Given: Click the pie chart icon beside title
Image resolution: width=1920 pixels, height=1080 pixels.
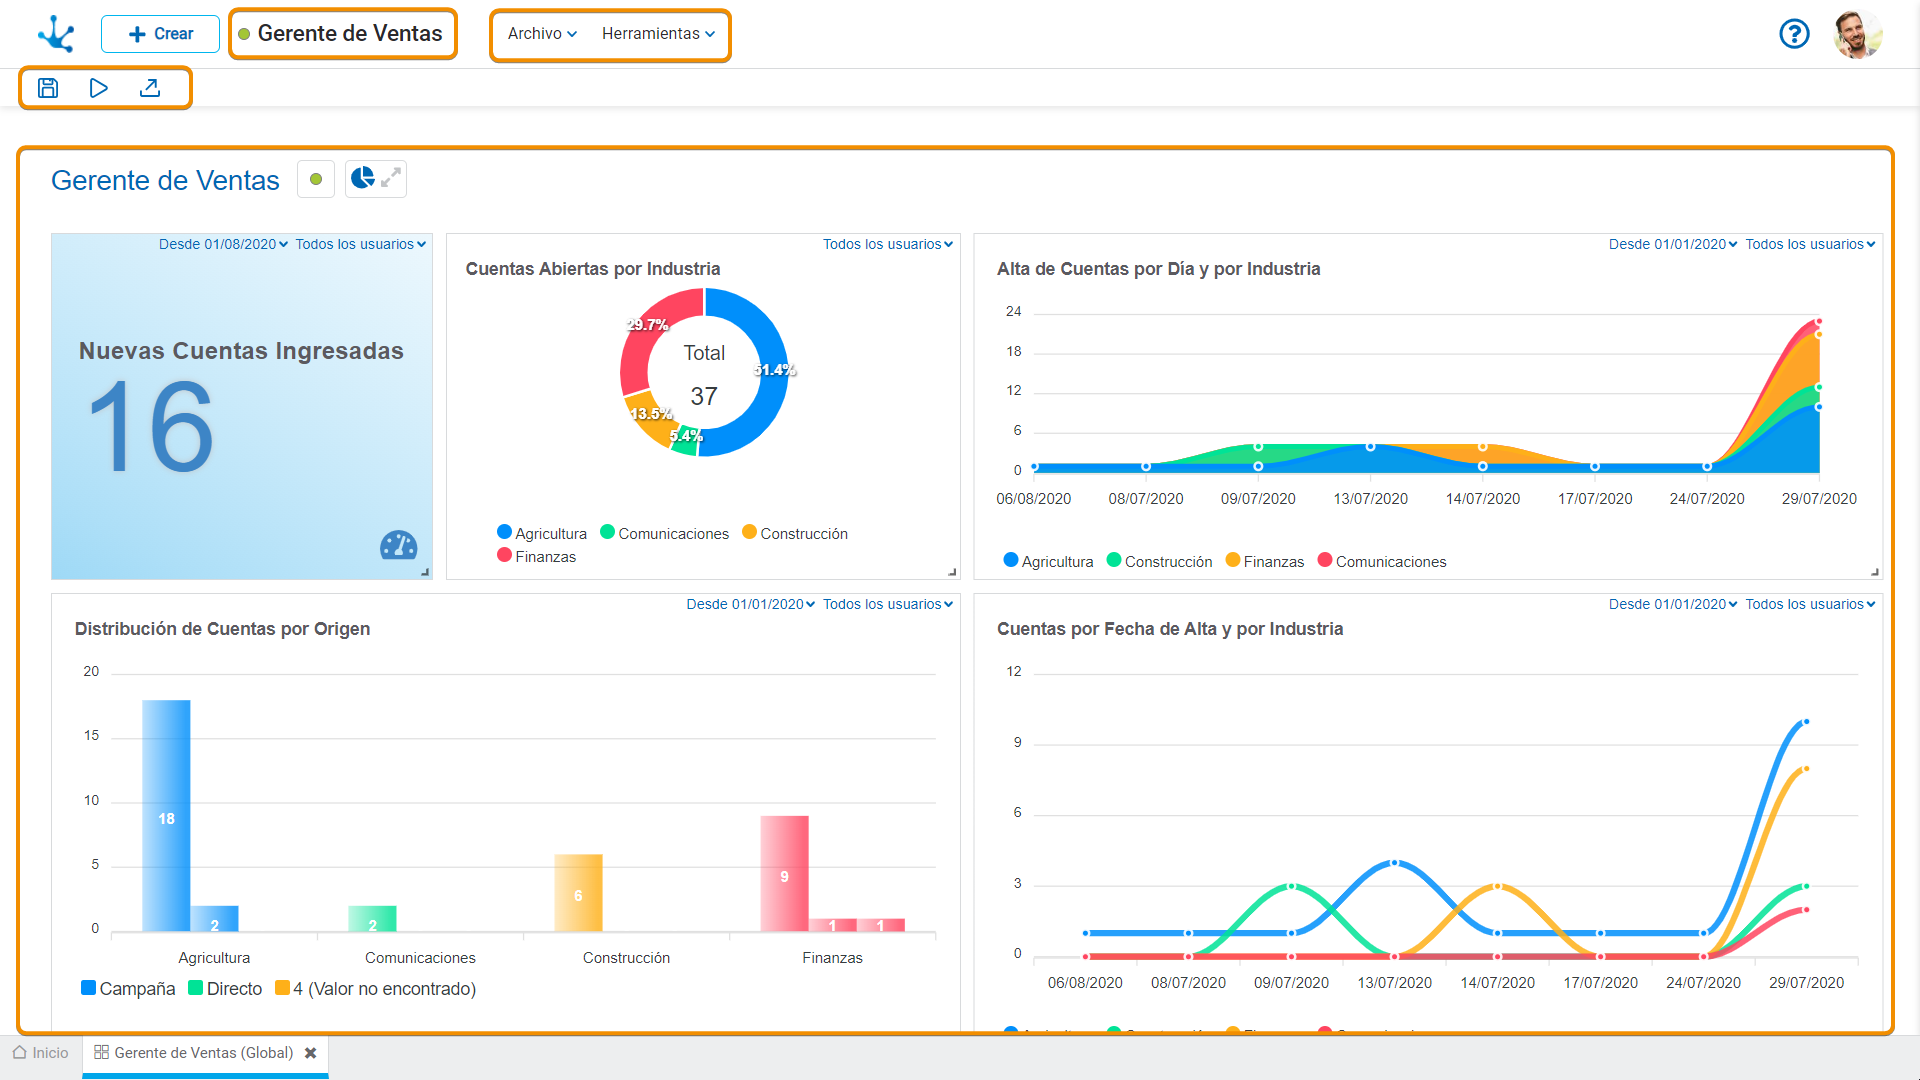Looking at the screenshot, I should click(x=362, y=179).
